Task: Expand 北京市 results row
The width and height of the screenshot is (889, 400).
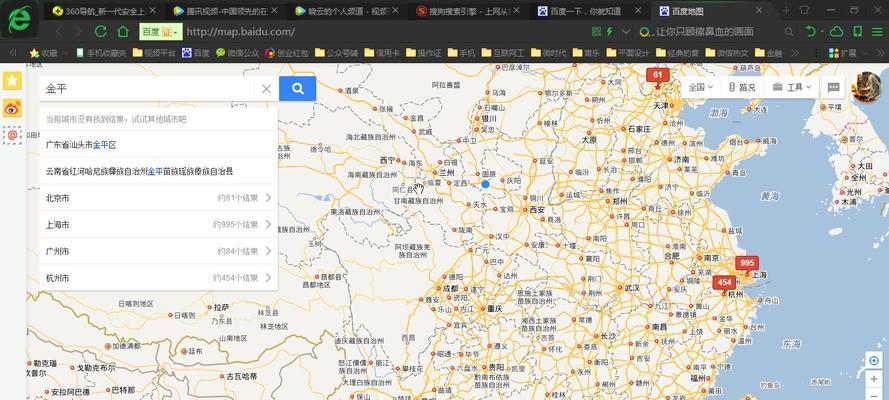Action: (x=159, y=198)
